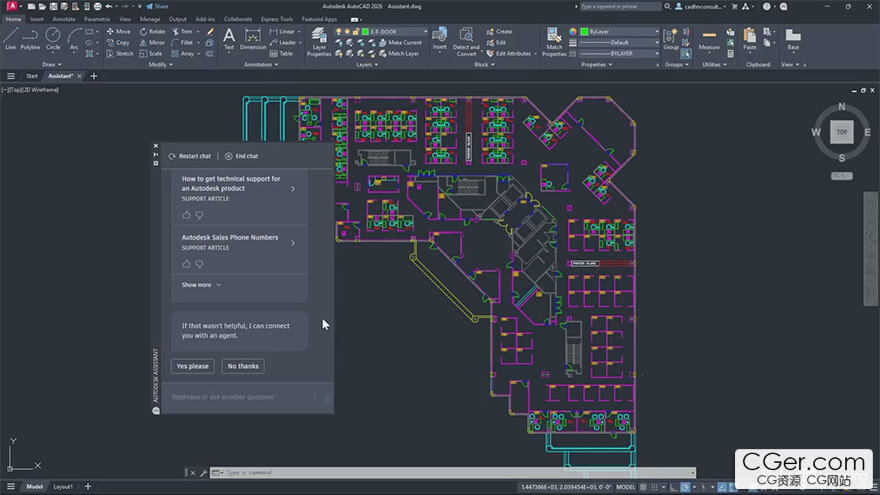Click the Share button in title bar
This screenshot has width=880, height=495.
click(157, 6)
